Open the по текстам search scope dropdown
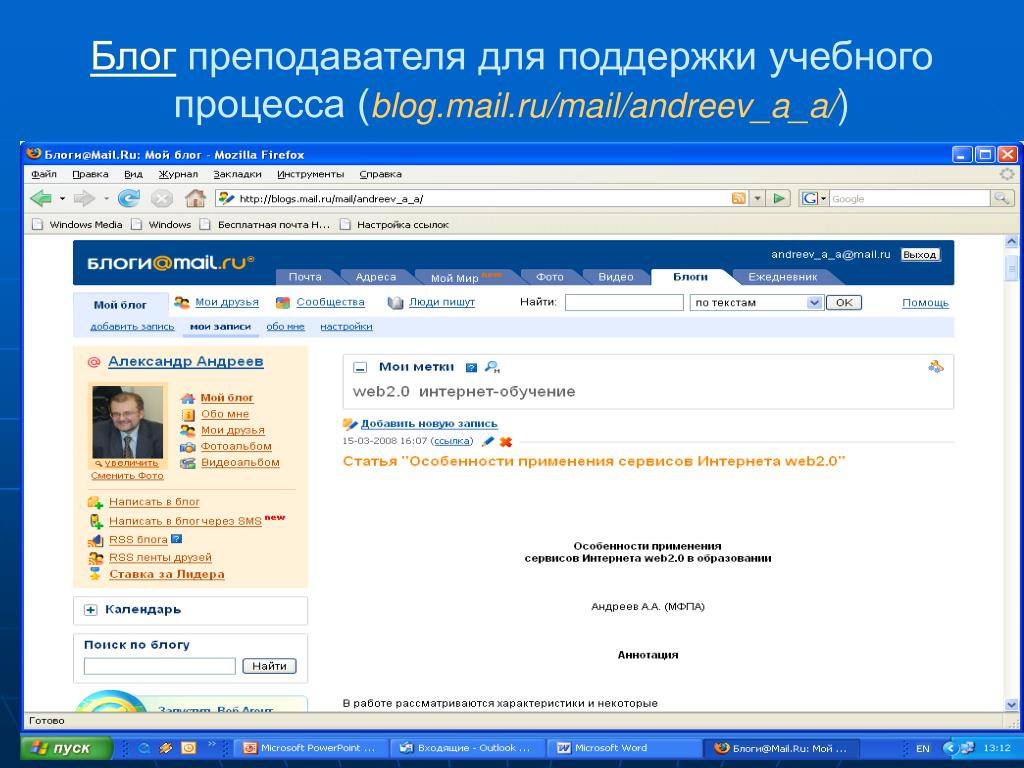The image size is (1024, 768). click(x=814, y=302)
